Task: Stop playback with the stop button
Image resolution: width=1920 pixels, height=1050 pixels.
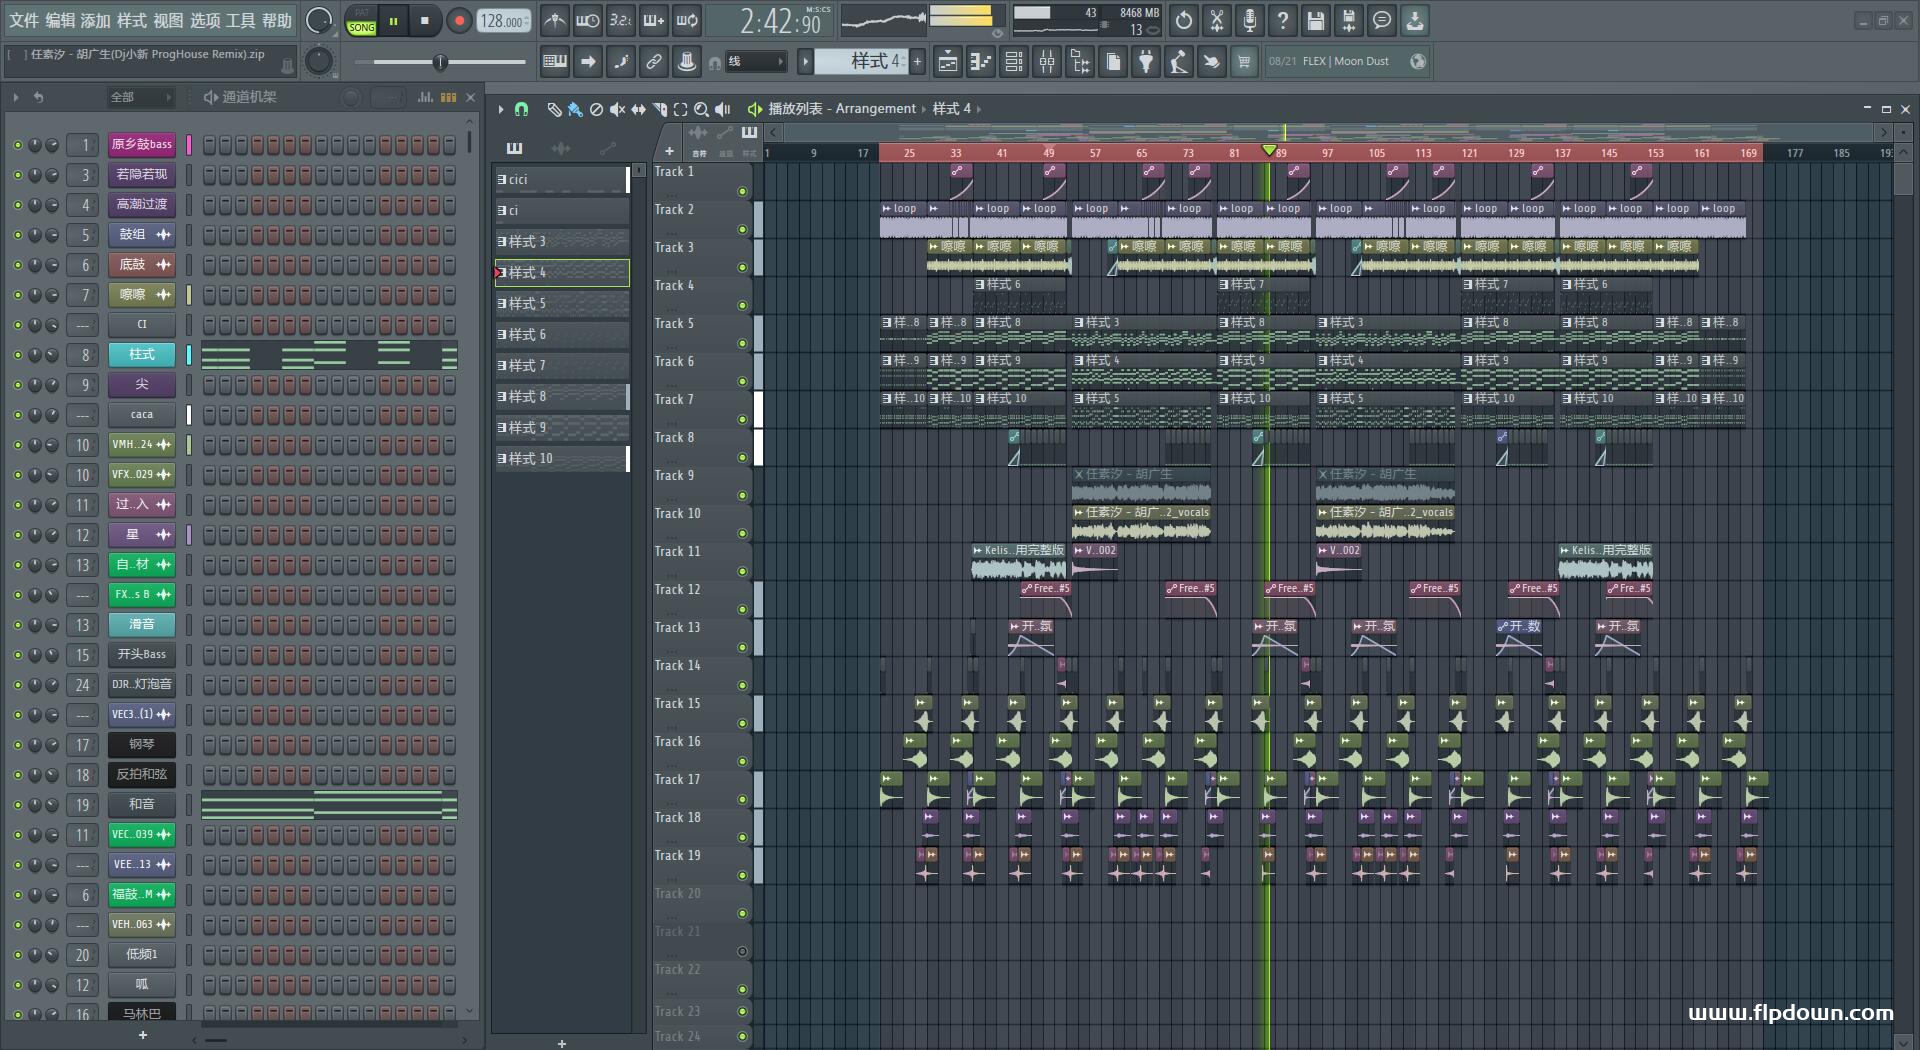Action: (x=425, y=21)
